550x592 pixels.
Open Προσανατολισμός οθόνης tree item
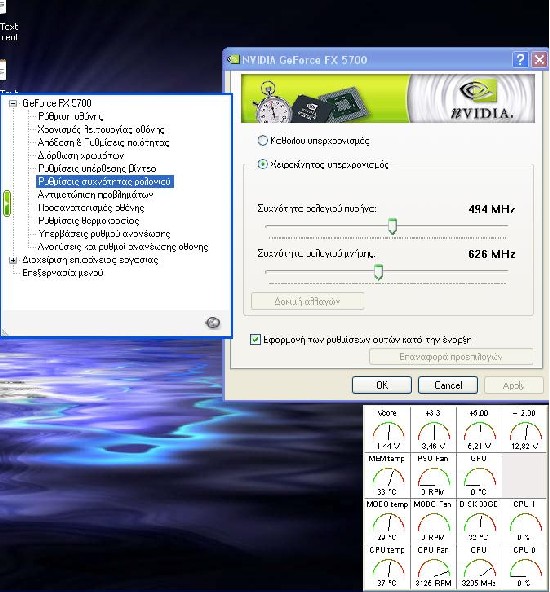point(91,208)
